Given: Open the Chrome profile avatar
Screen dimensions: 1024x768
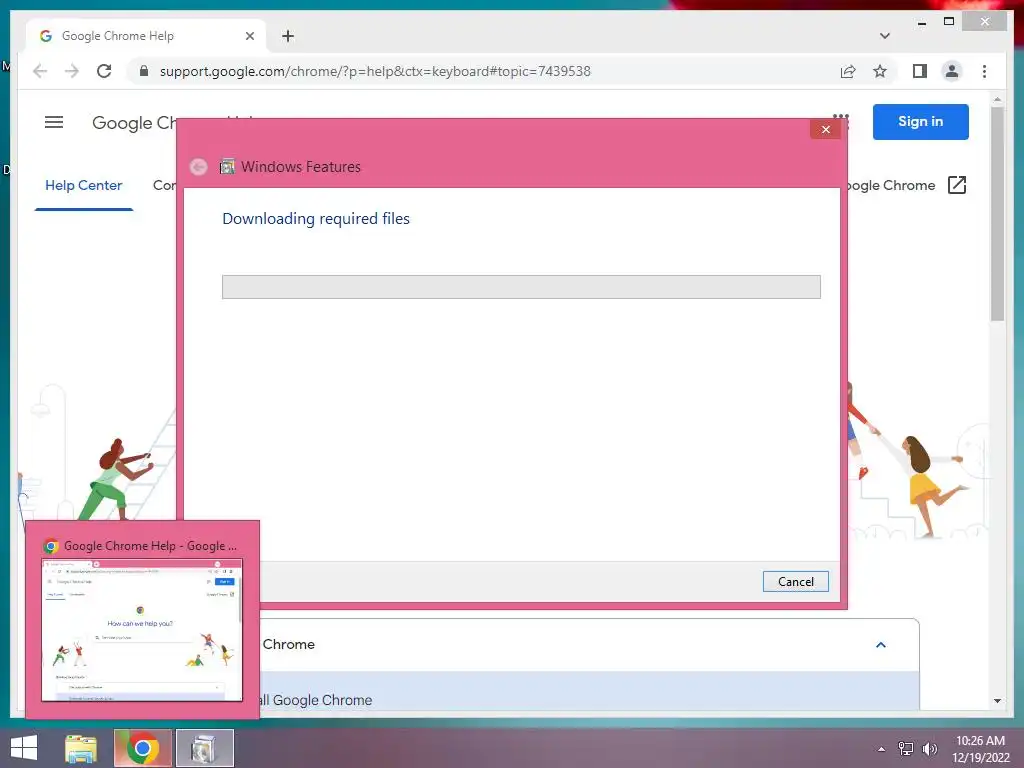Looking at the screenshot, I should (x=952, y=71).
